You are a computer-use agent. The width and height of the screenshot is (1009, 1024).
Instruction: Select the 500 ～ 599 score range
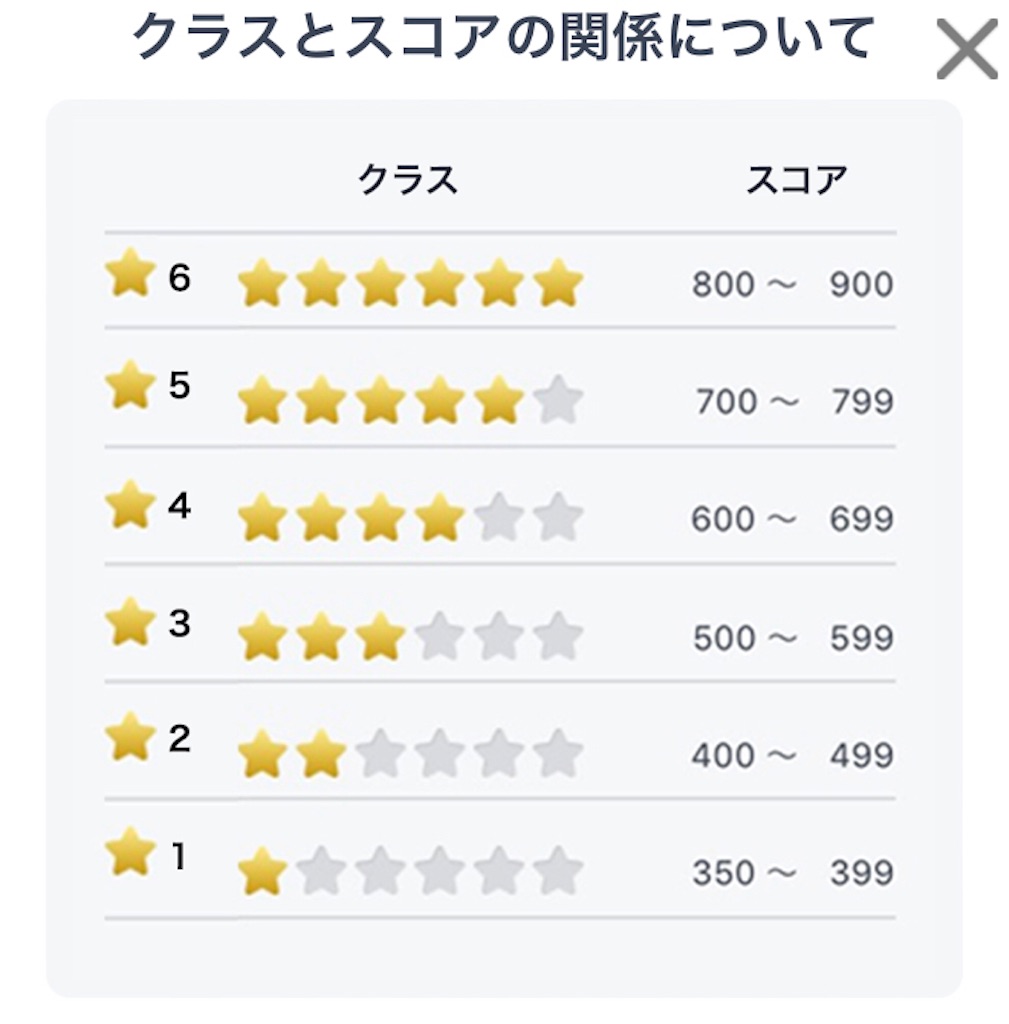793,637
